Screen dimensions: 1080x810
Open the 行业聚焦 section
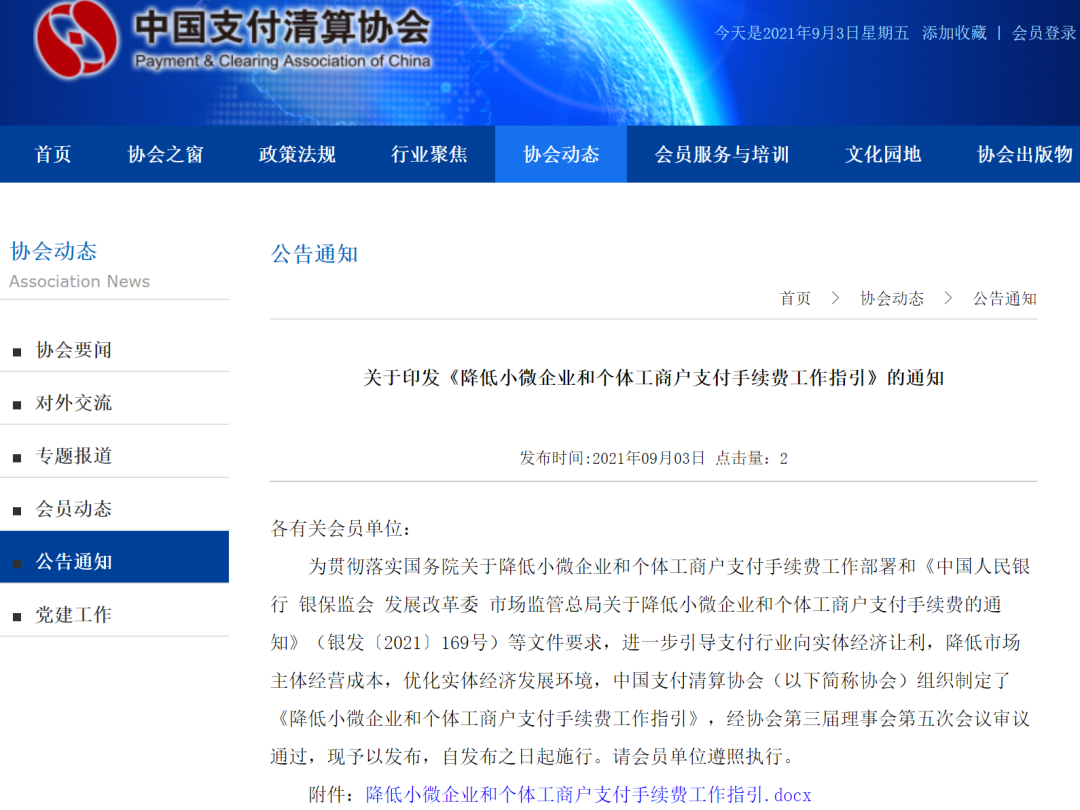[430, 154]
